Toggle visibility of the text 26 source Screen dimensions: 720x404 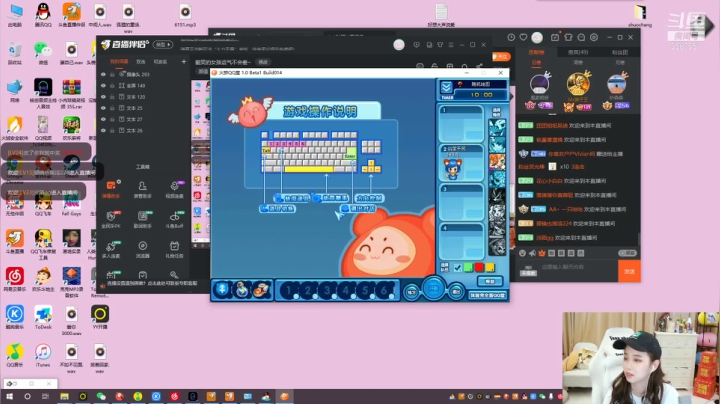(x=103, y=130)
